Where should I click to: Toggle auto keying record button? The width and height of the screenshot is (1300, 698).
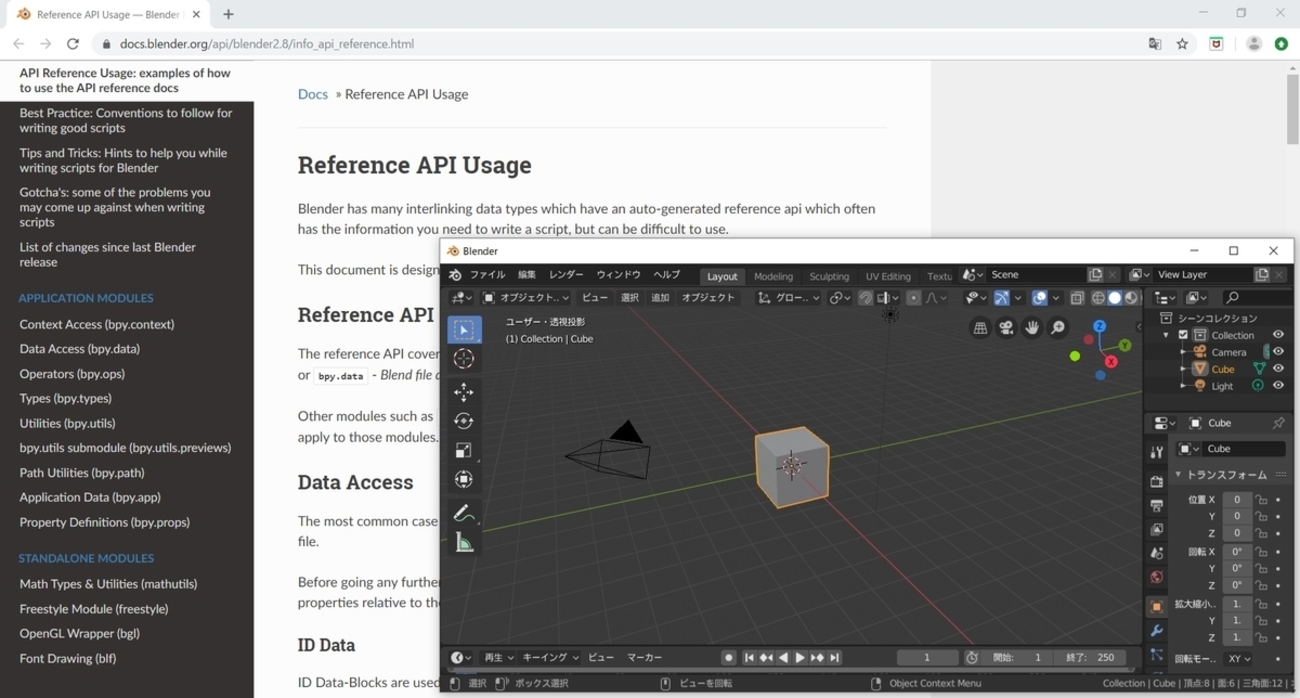(x=729, y=658)
